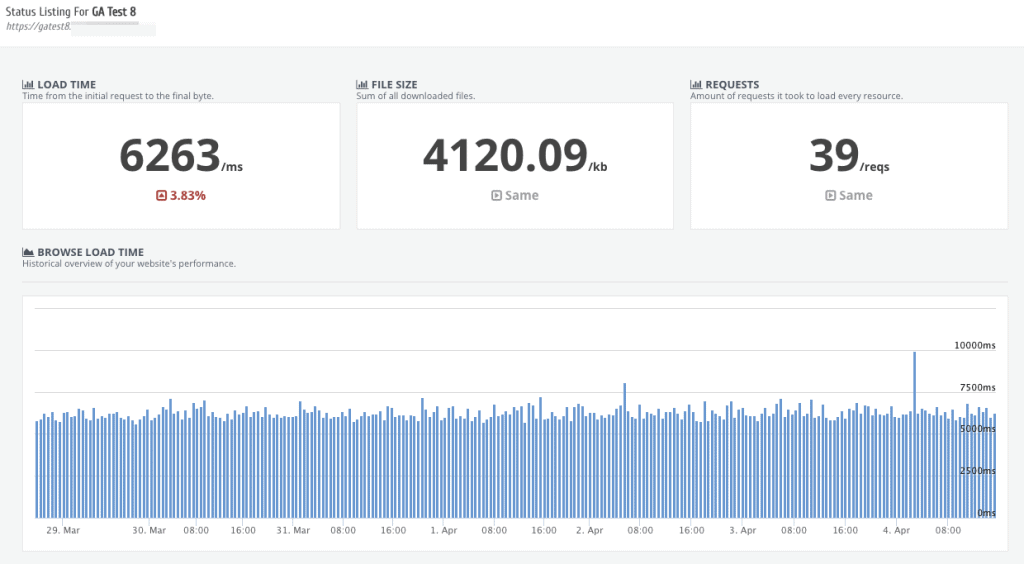The image size is (1024, 564).
Task: Open the https://gatest8 site URL link
Action: pyautogui.click(x=38, y=27)
